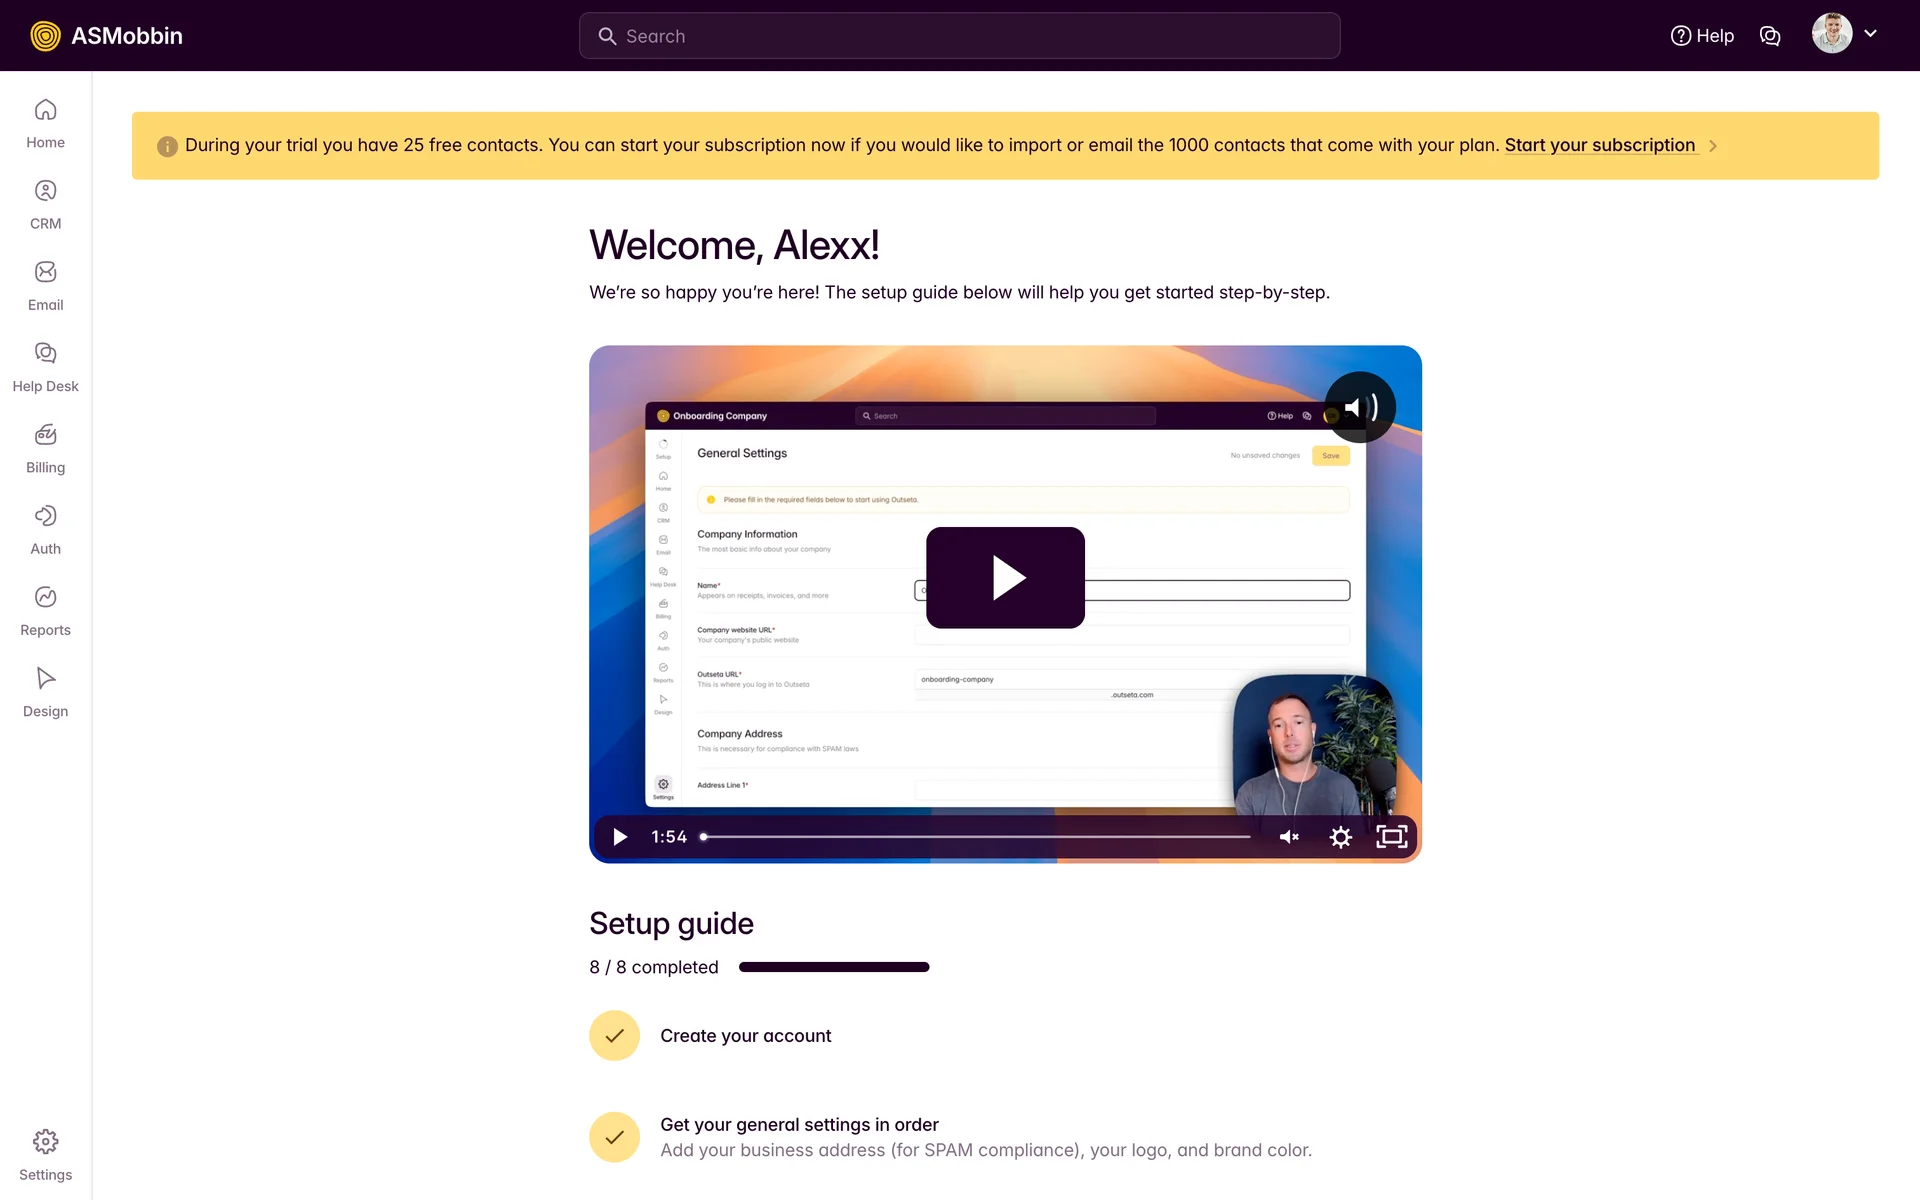Open the chat messages icon in header
Screen dimensions: 1920x1200
[1770, 36]
